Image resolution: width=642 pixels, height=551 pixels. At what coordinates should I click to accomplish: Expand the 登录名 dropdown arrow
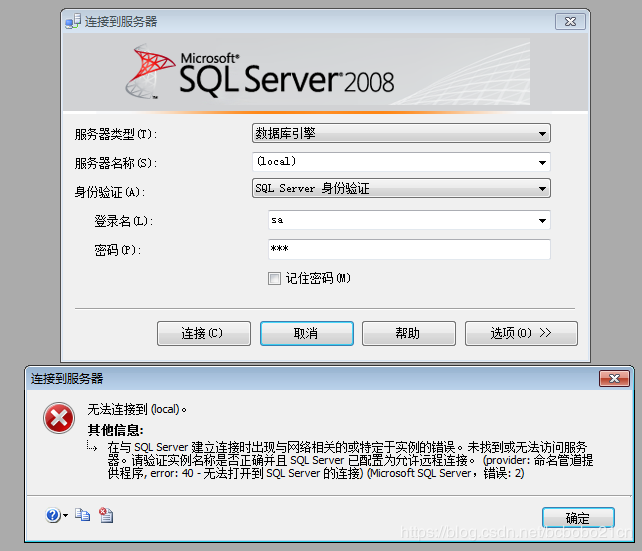[x=542, y=221]
